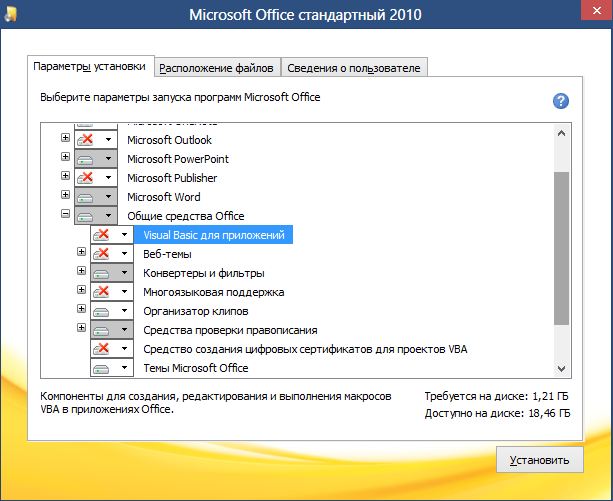Open install options dropdown for Microsoft PowerPoint
613x501 pixels.
(x=108, y=159)
